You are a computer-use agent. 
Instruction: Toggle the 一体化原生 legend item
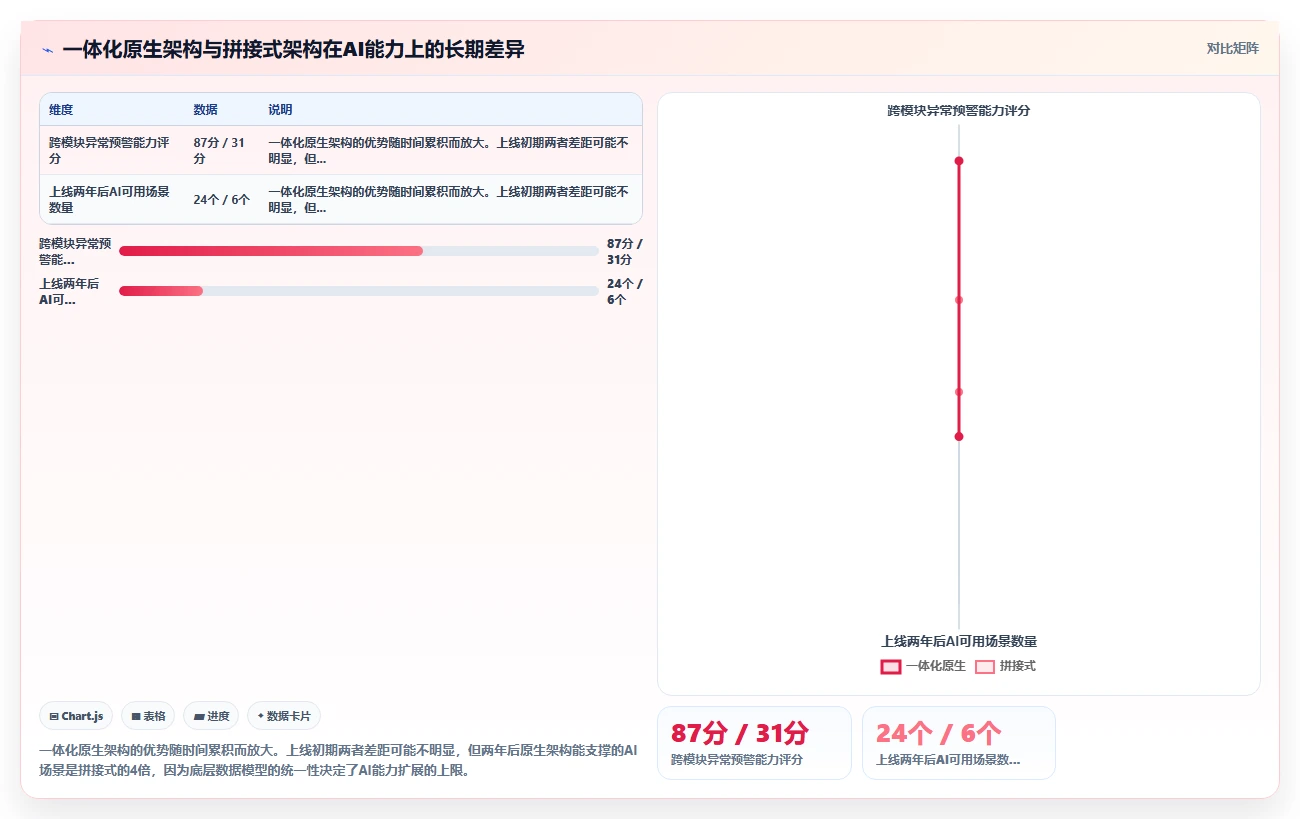coord(922,666)
